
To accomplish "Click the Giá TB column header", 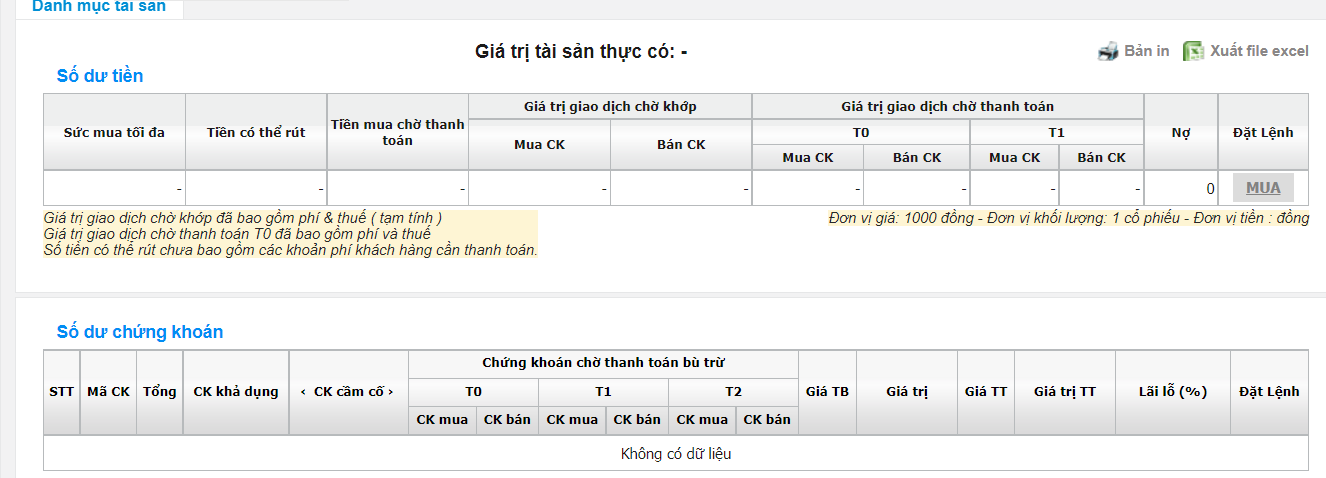I will tap(827, 392).
